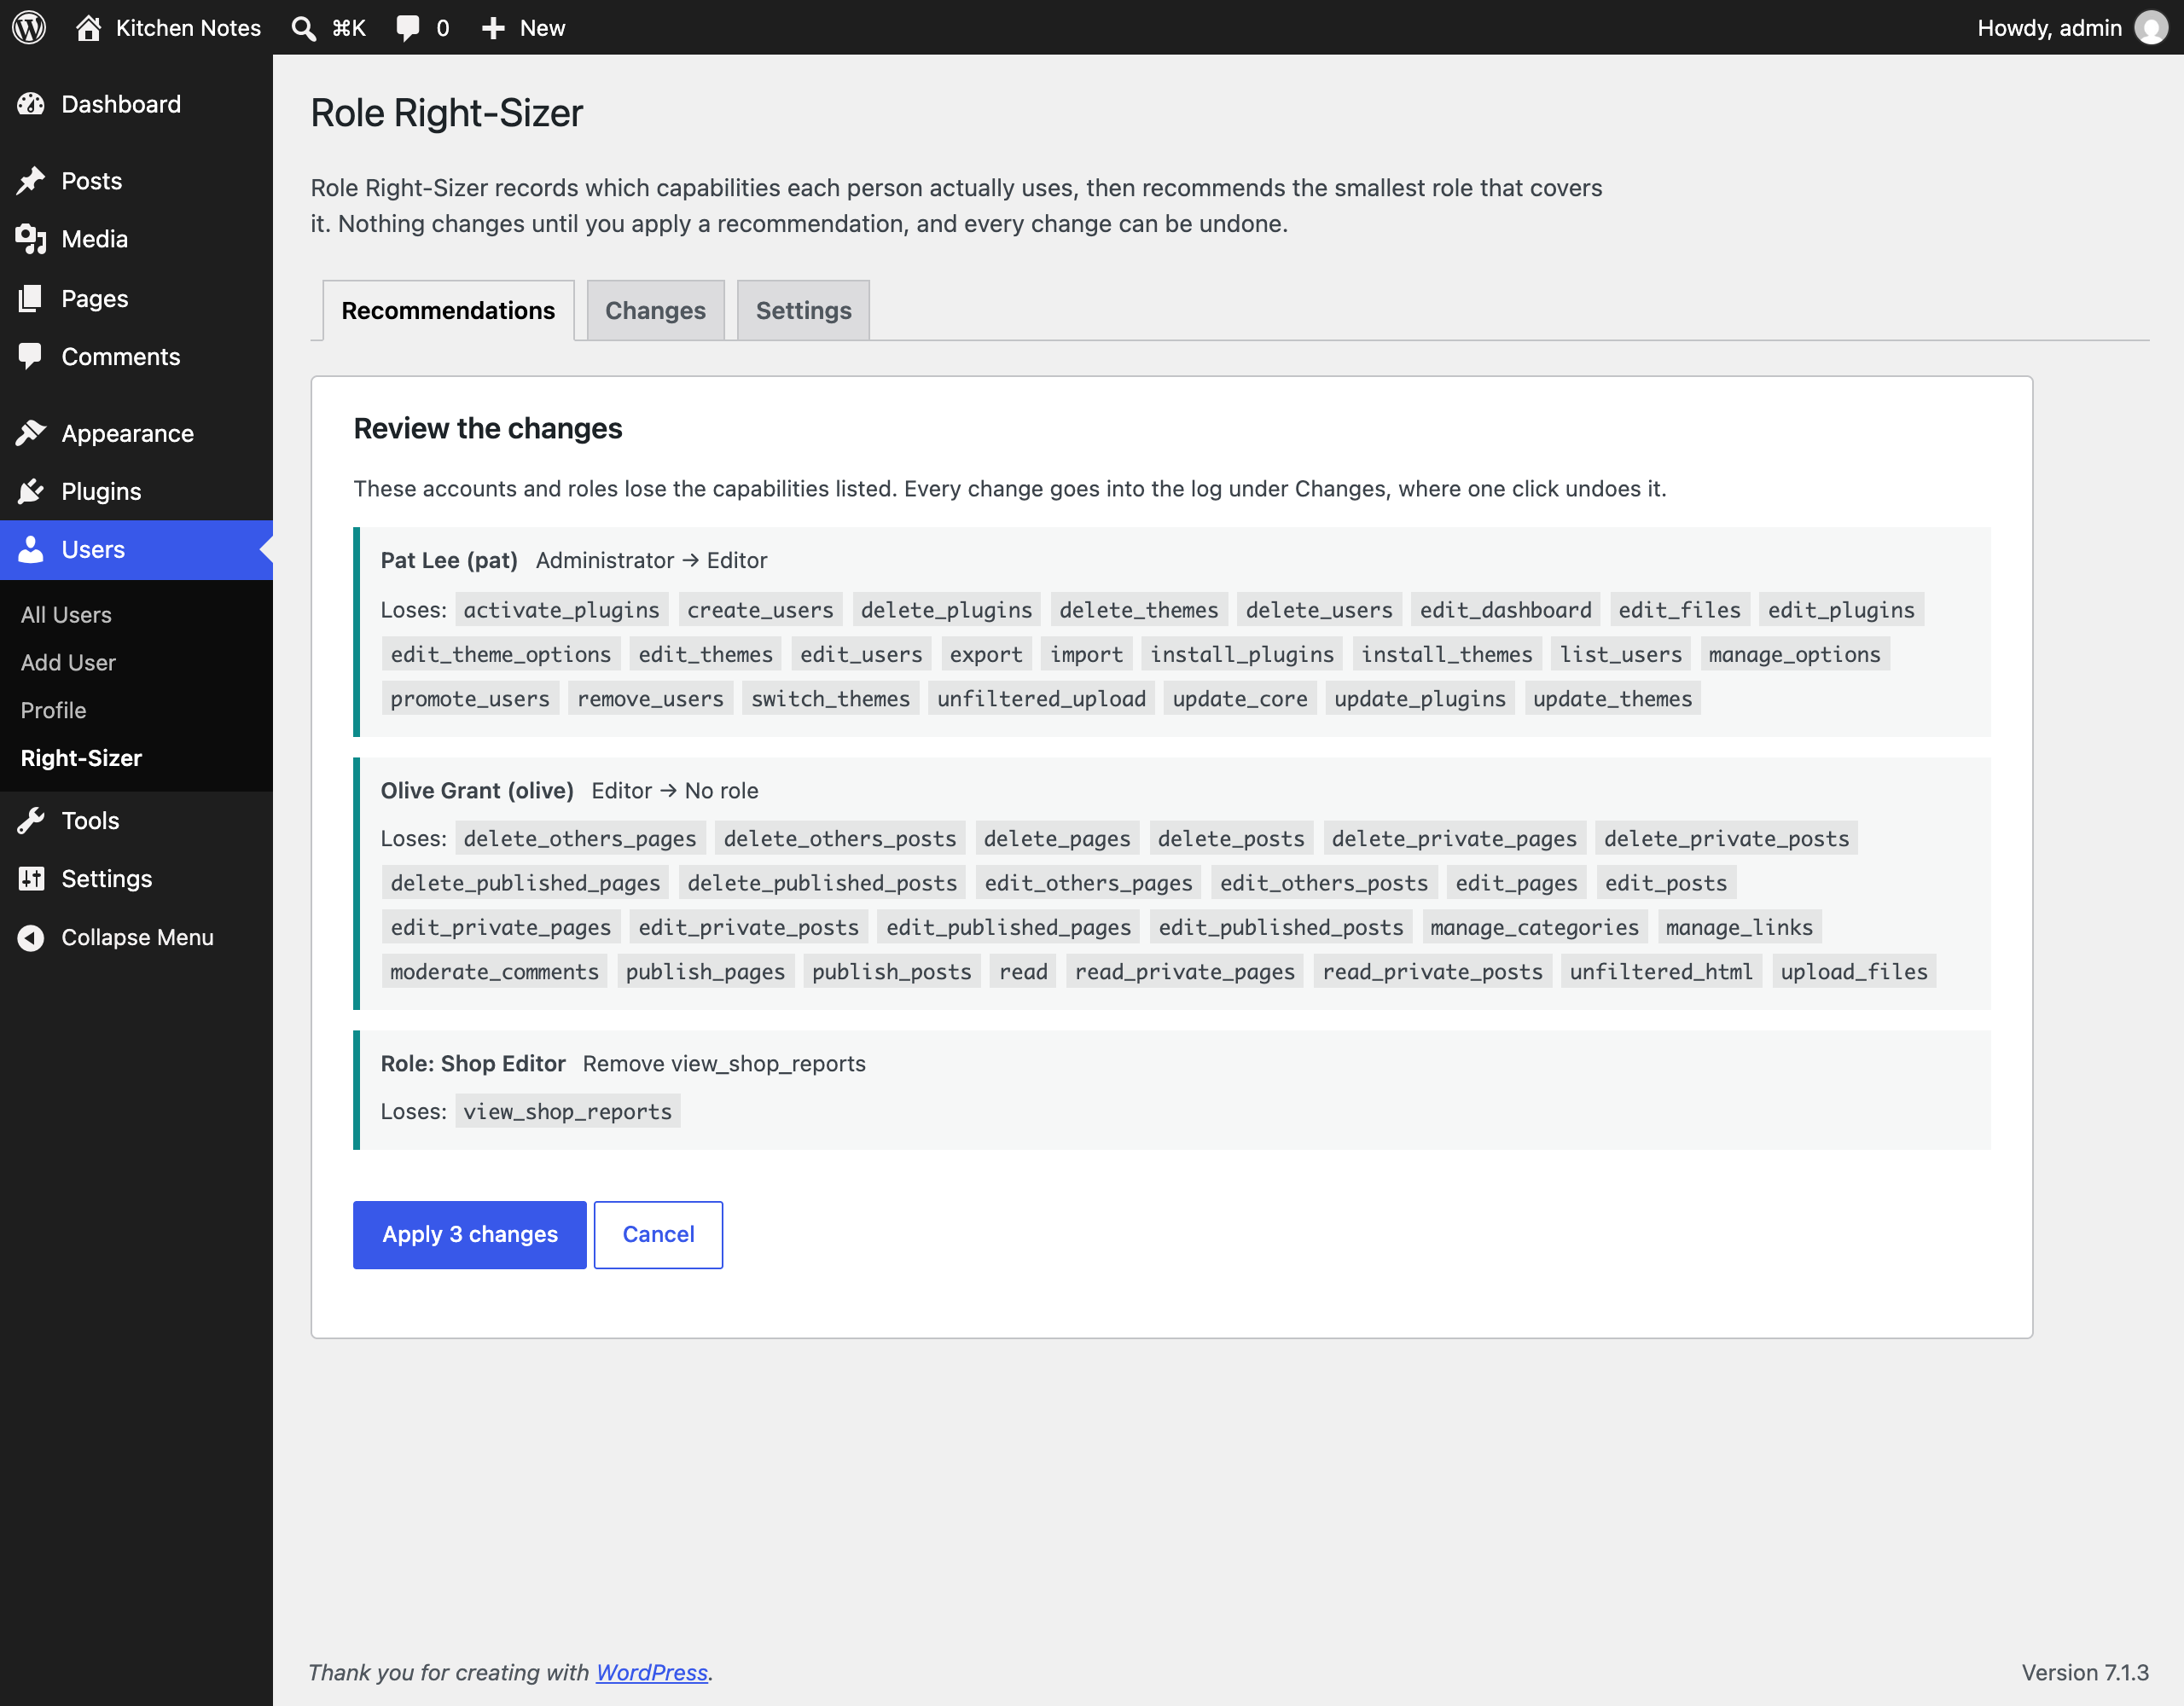The height and width of the screenshot is (1706, 2184).
Task: Click the moderate_comments capability tag
Action: (x=495, y=972)
